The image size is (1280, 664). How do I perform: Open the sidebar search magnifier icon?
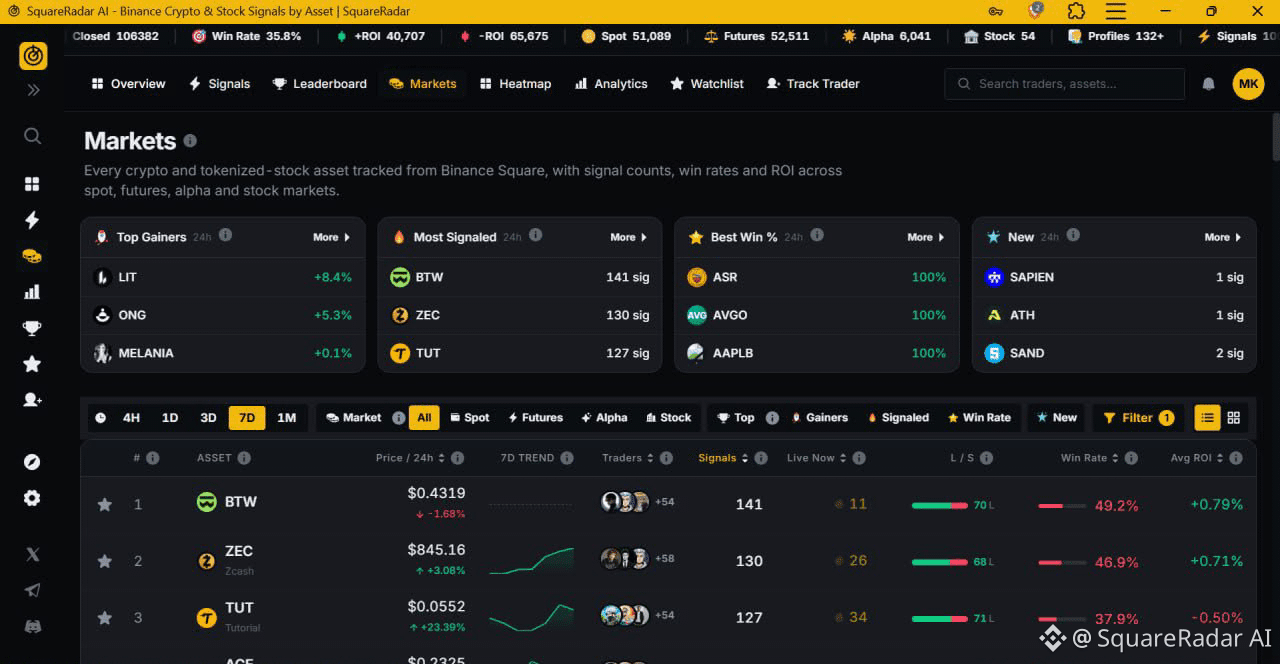(32, 136)
